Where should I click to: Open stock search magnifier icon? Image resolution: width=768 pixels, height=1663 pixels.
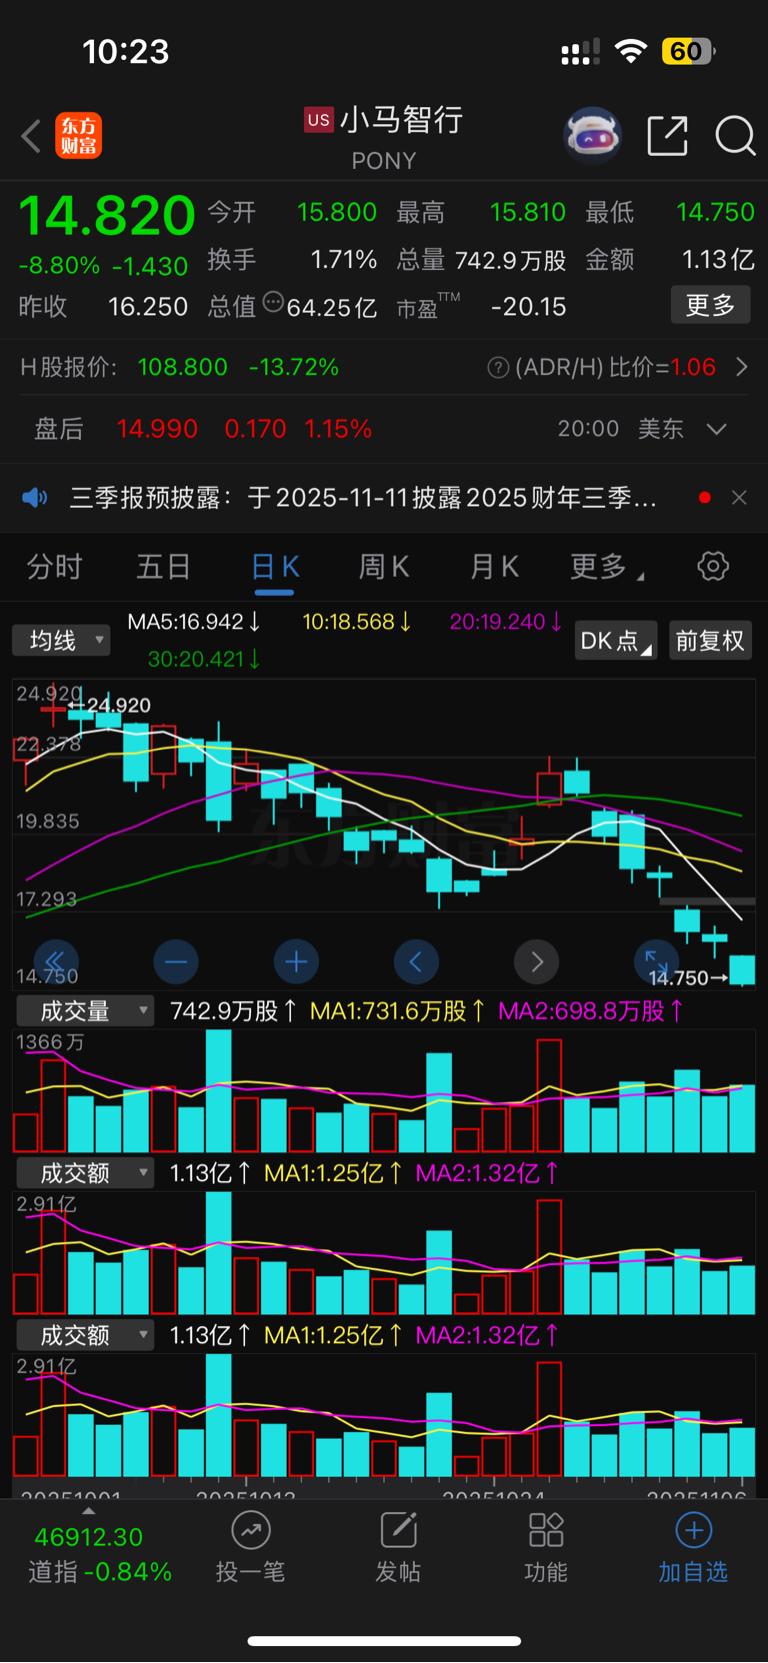point(735,135)
